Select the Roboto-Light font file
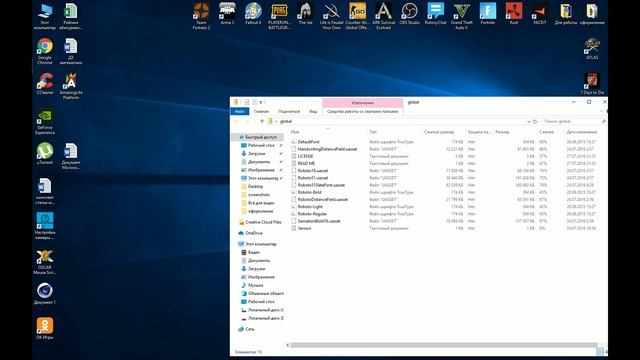Viewport: 640px width, 360px height. [x=310, y=207]
